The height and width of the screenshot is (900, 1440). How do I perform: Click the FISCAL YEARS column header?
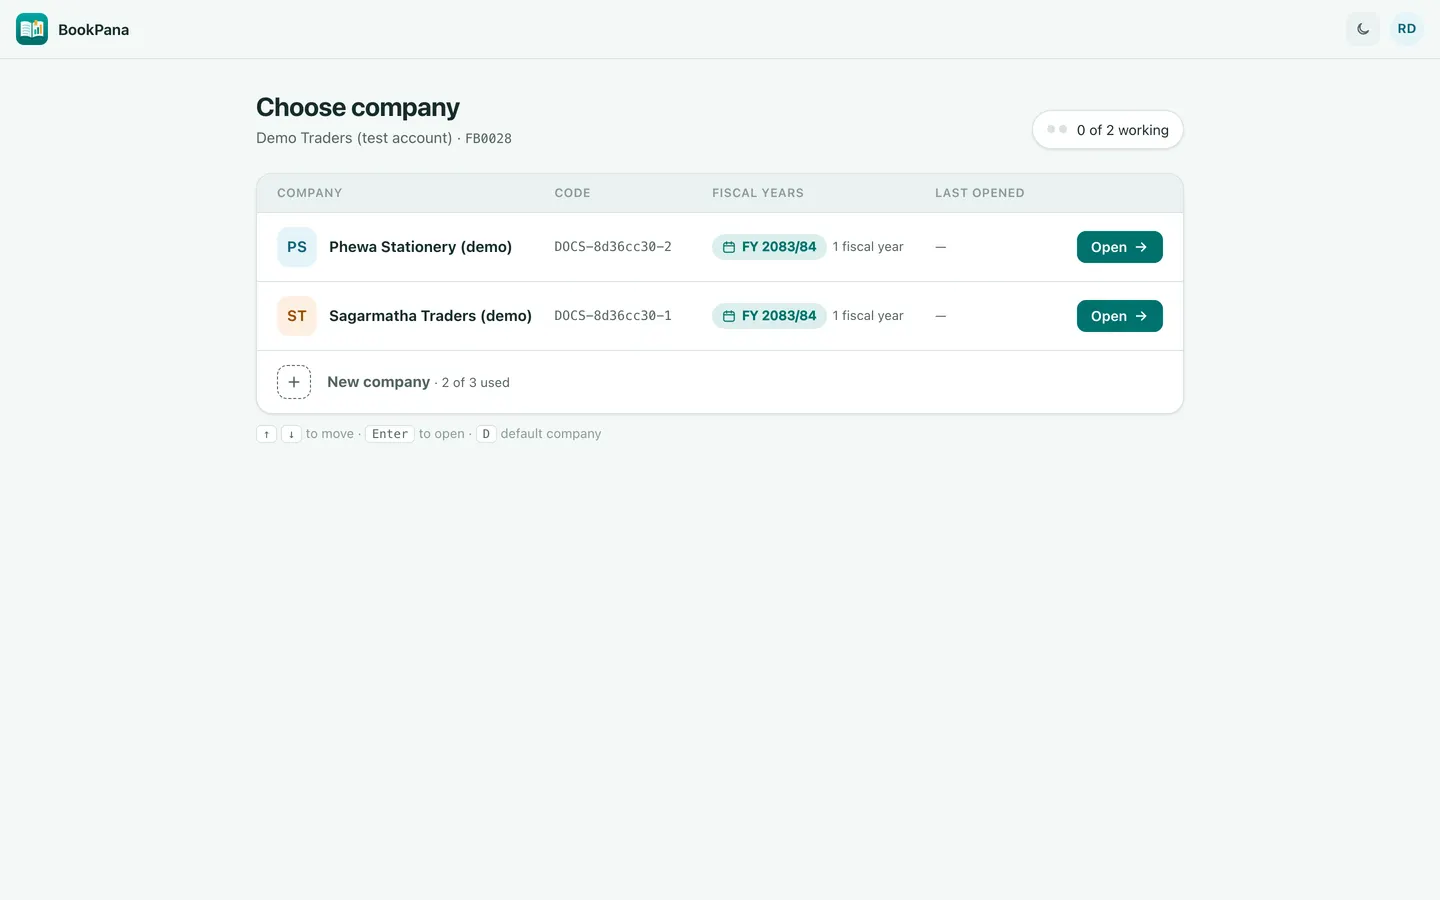[x=758, y=193]
